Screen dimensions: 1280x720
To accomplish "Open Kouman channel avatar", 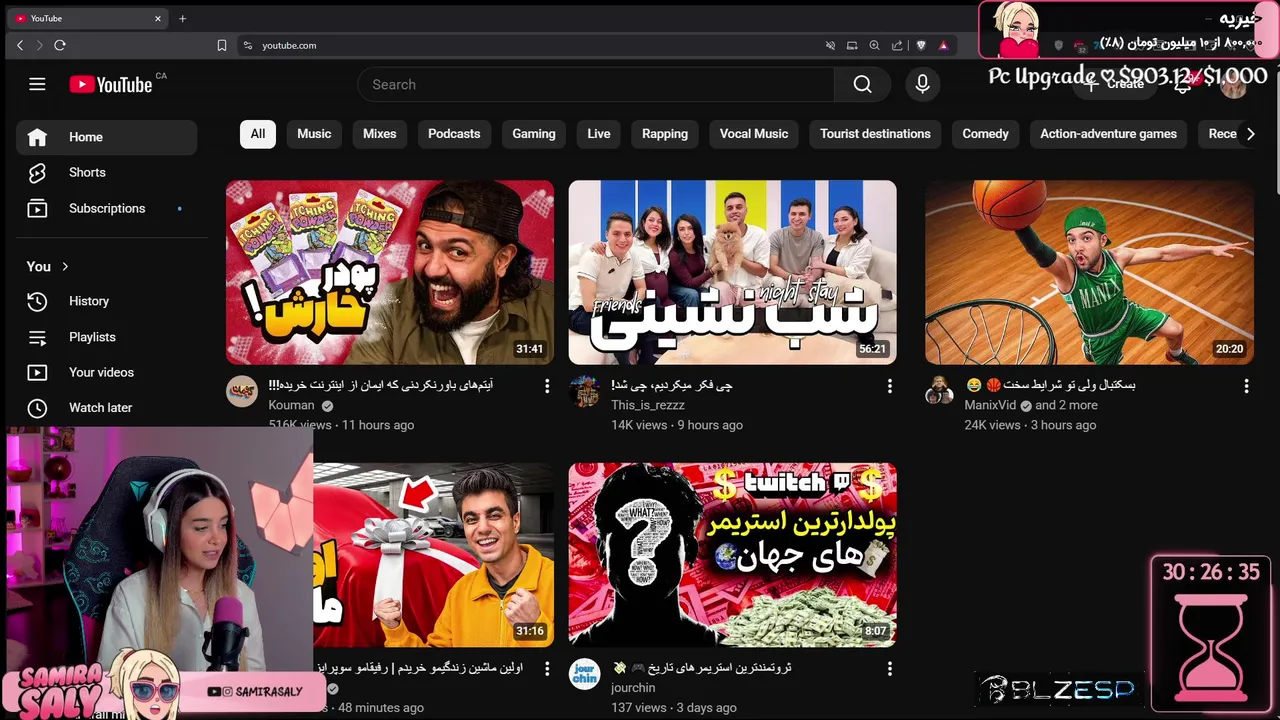I will click(x=242, y=391).
